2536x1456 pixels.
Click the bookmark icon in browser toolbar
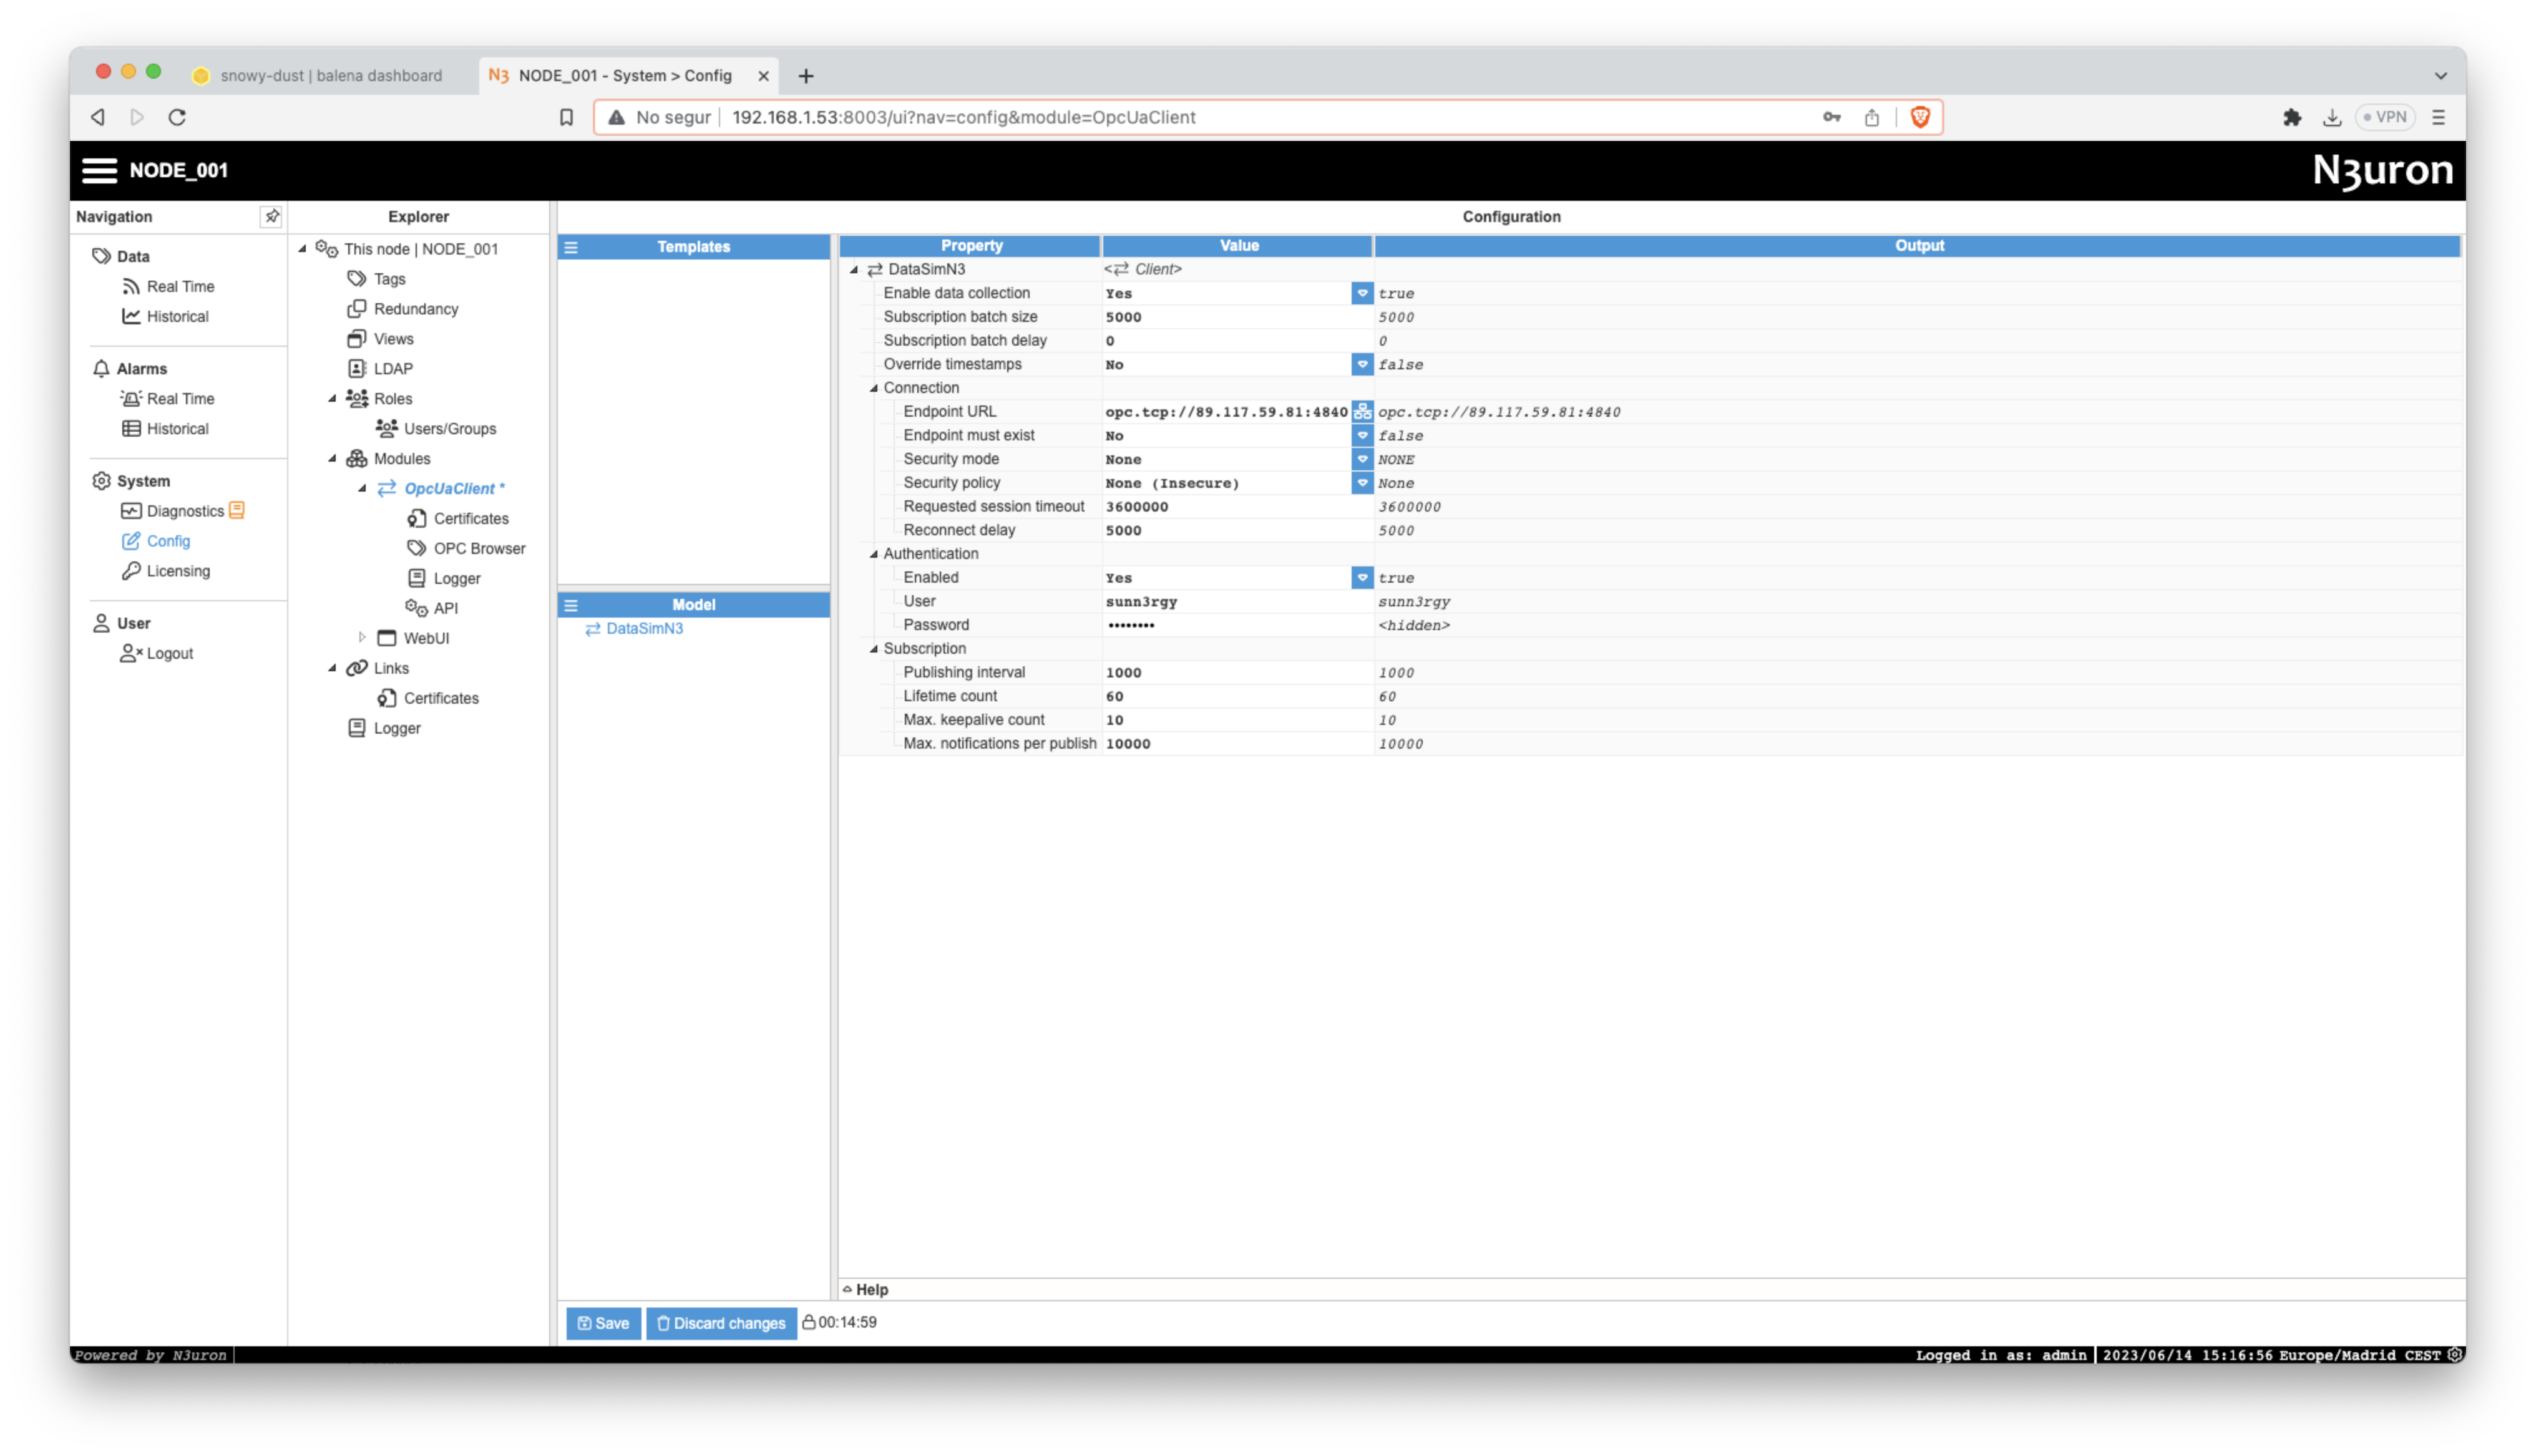[566, 117]
